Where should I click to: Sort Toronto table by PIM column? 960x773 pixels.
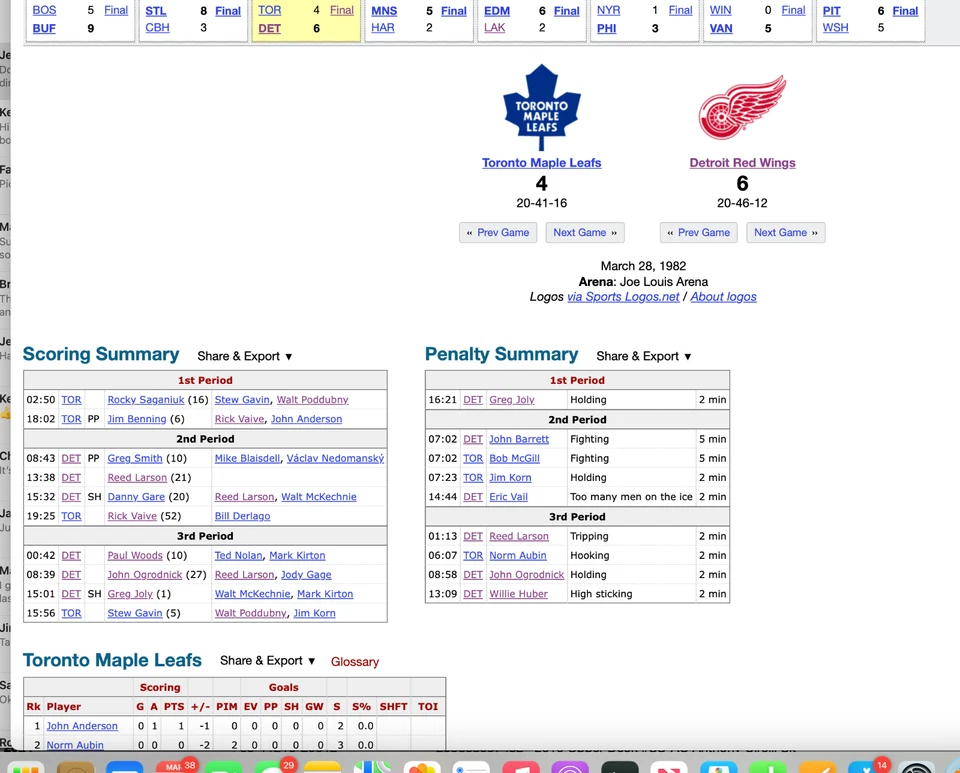point(227,706)
